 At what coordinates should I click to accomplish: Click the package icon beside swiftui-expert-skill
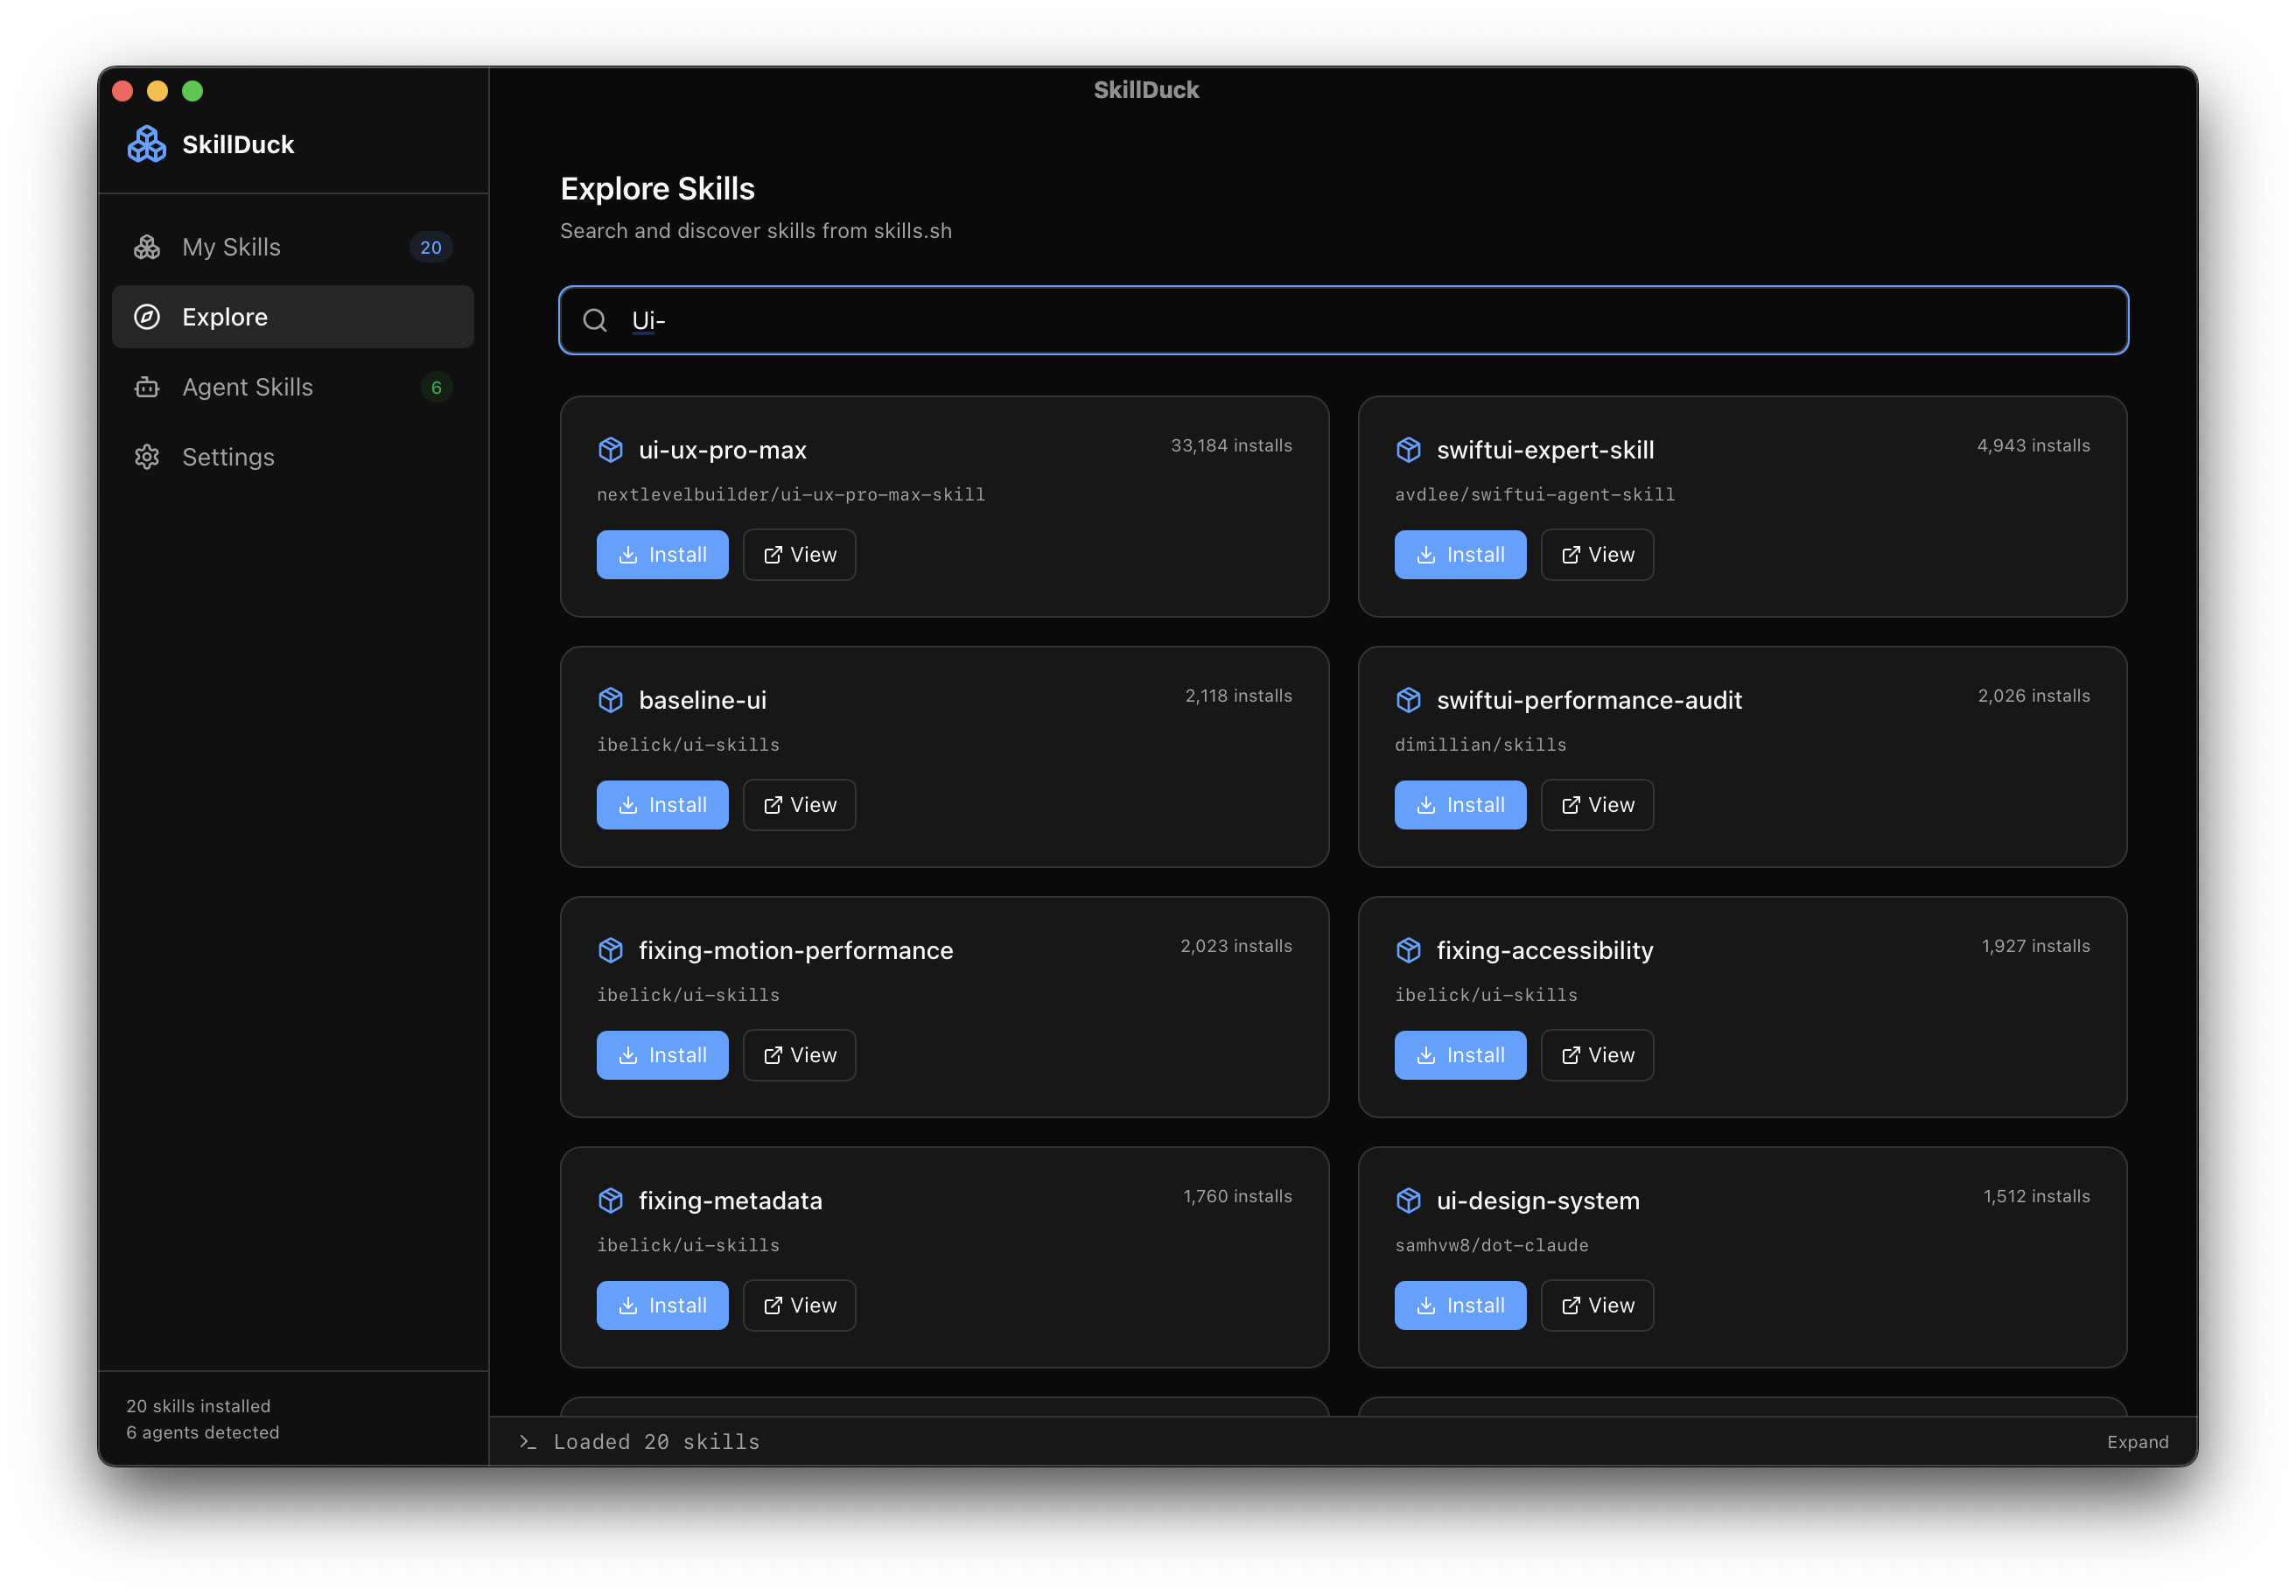(x=1409, y=450)
